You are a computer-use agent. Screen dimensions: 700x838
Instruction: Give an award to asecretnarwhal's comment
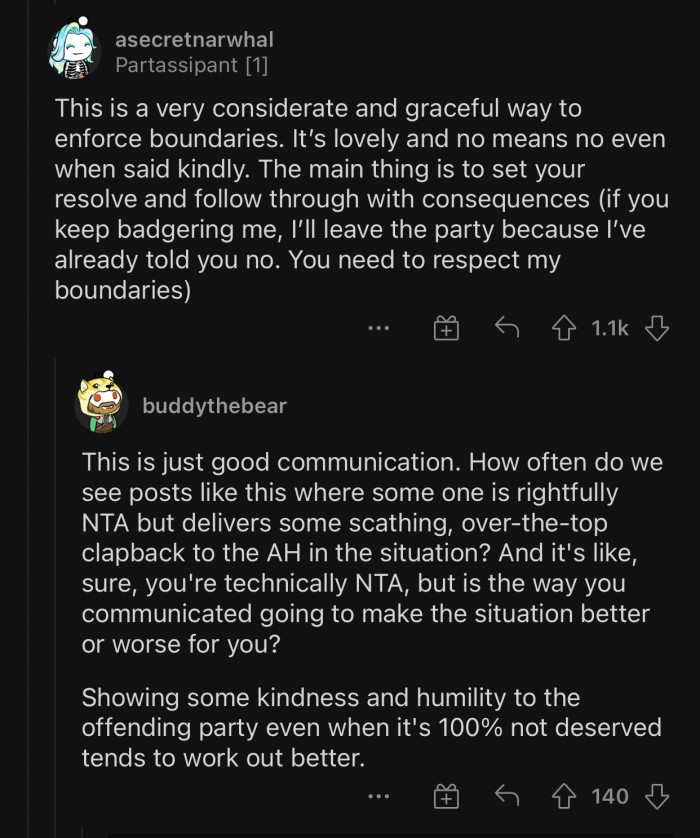tap(446, 326)
